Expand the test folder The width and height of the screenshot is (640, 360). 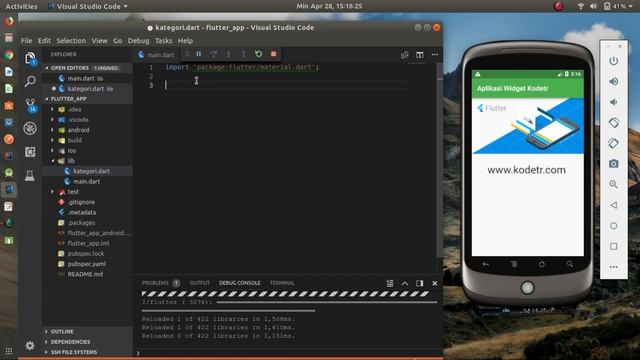(88, 192)
